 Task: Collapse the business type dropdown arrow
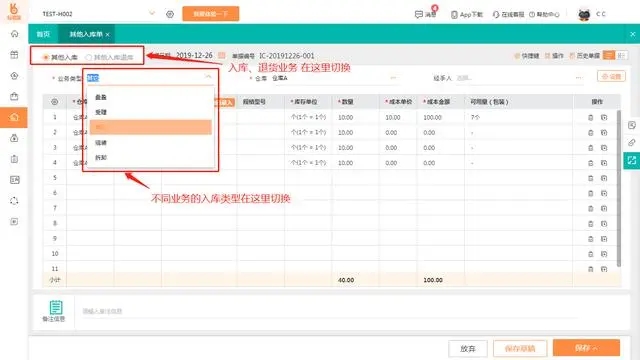(208, 77)
